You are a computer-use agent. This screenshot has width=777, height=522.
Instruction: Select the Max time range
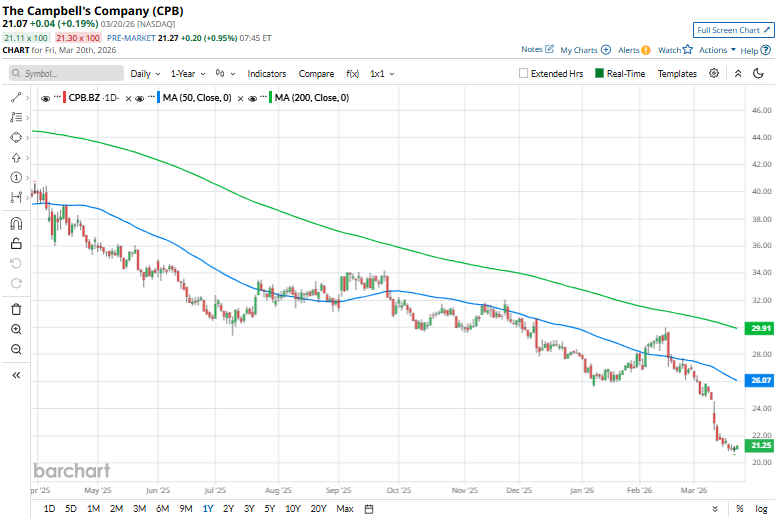point(345,509)
